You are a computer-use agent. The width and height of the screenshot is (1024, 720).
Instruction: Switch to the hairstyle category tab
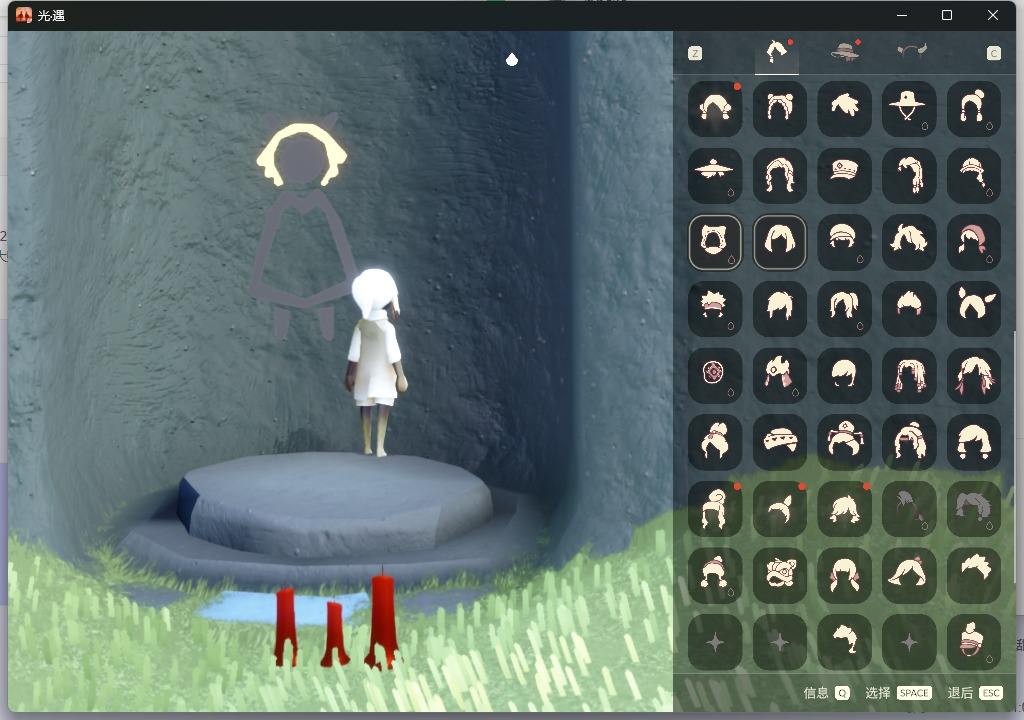click(776, 52)
